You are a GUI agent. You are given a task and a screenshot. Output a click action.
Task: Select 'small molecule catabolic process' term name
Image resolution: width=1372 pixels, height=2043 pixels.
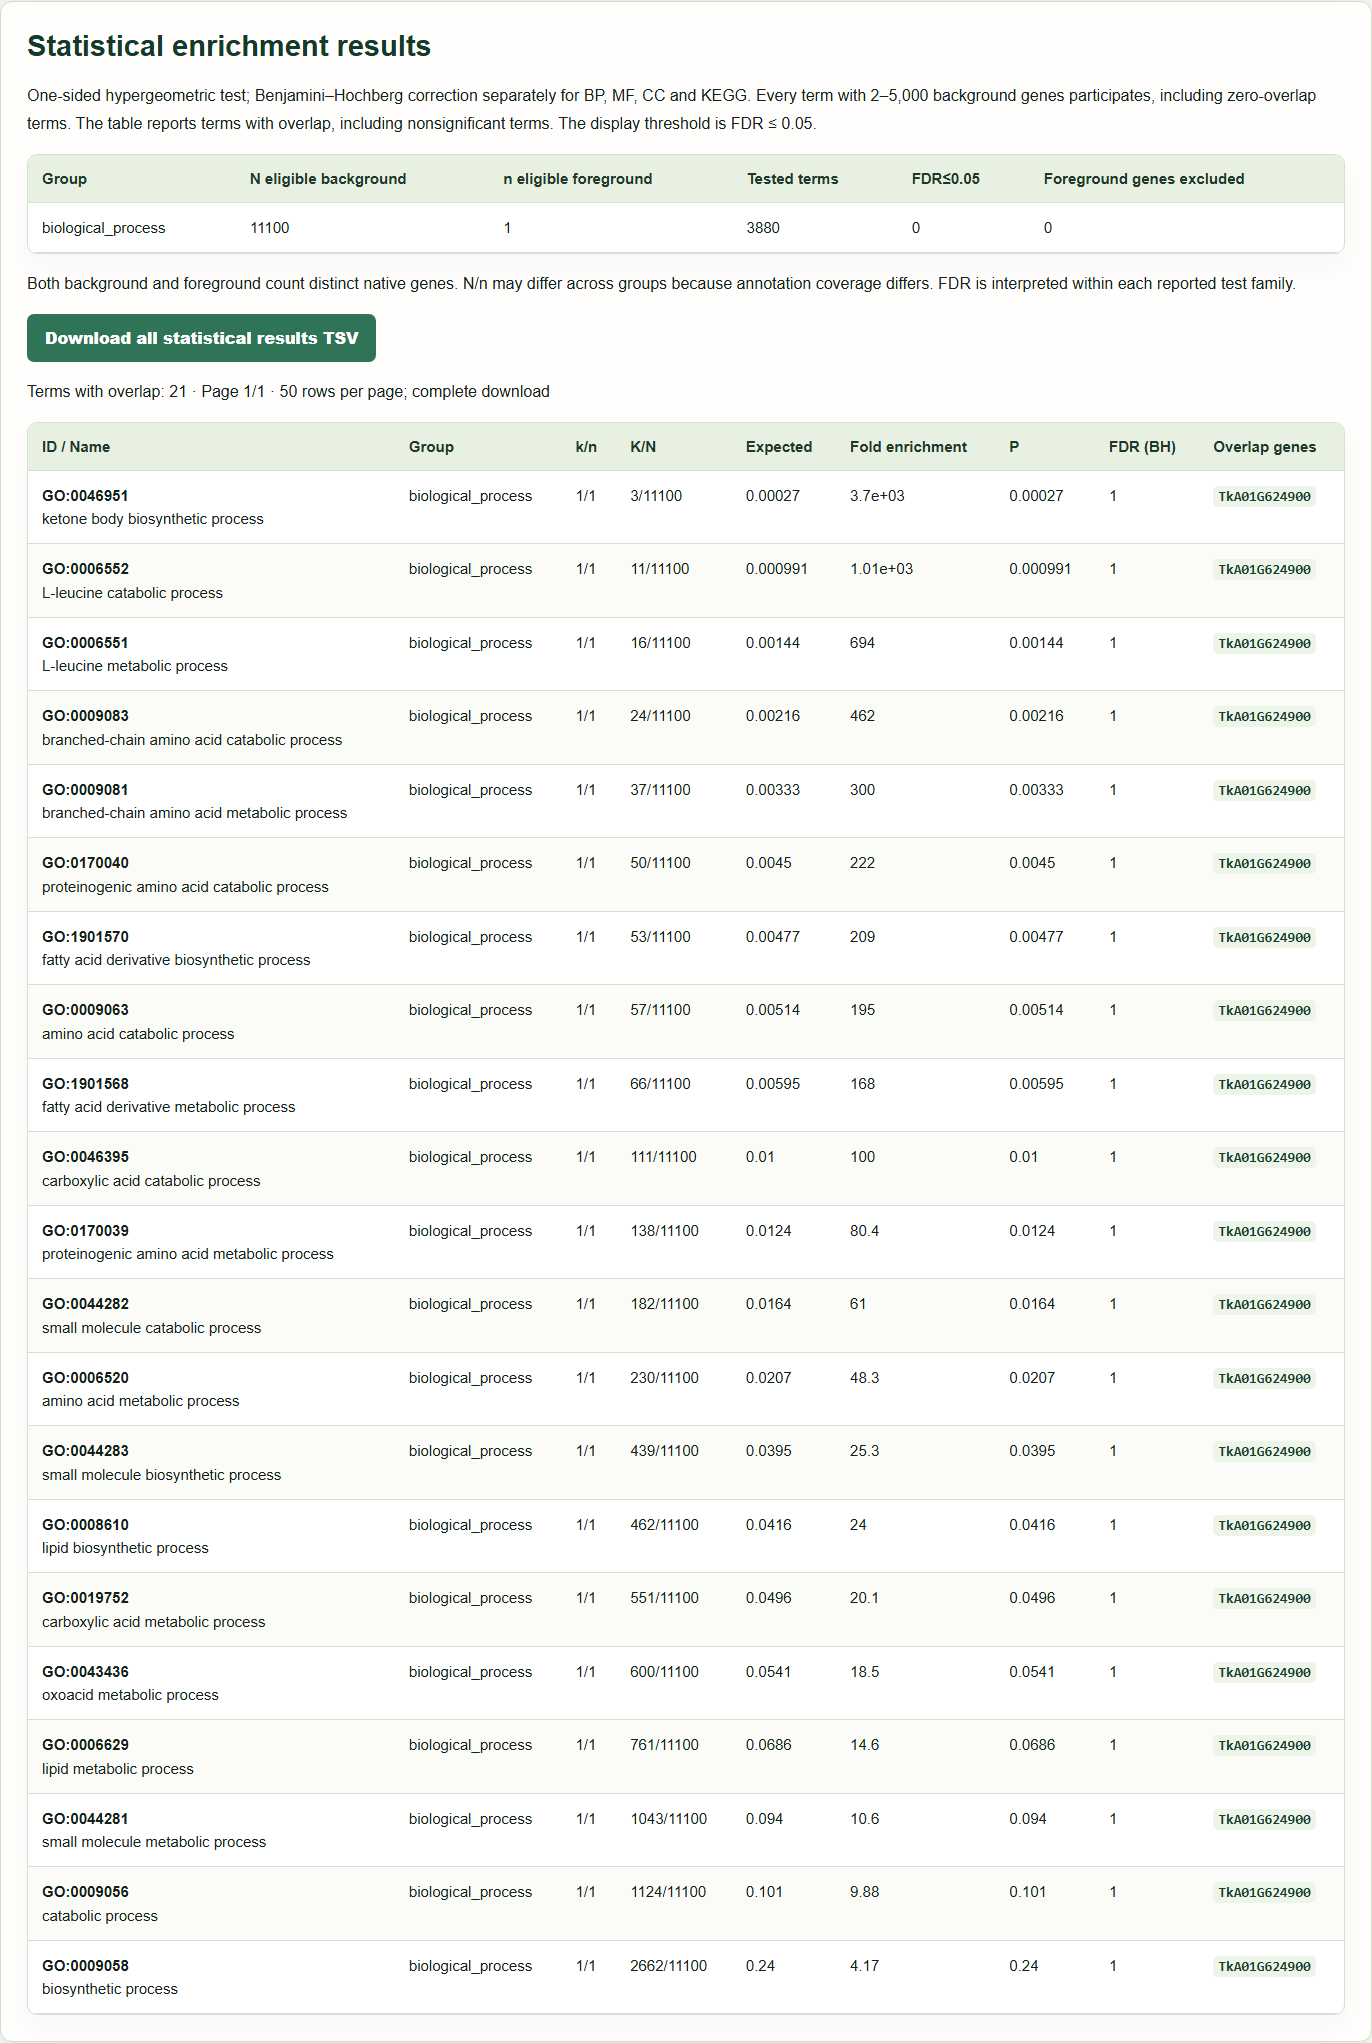click(x=151, y=1328)
